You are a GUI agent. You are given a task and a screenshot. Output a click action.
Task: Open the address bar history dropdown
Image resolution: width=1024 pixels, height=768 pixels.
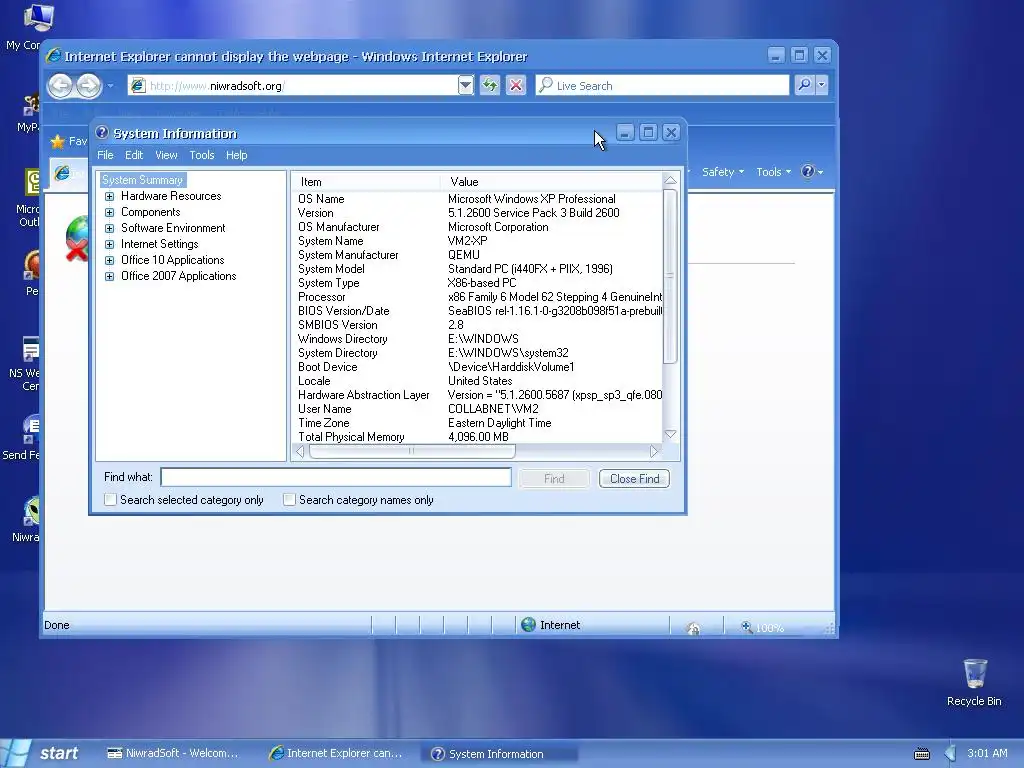click(465, 85)
